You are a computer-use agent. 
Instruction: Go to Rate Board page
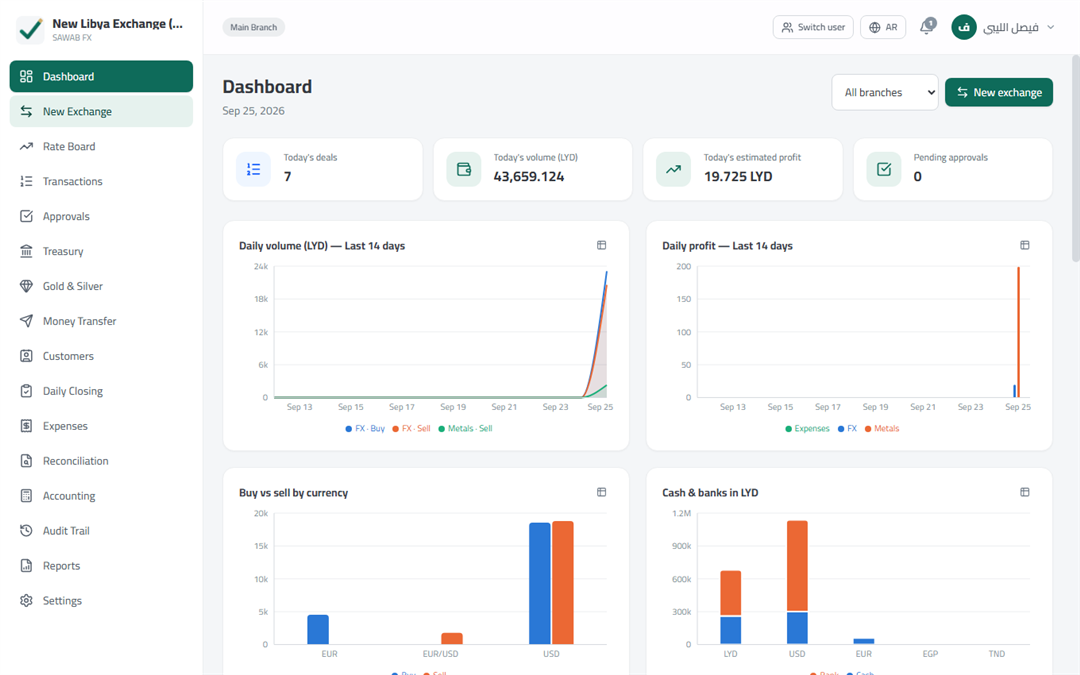point(101,146)
